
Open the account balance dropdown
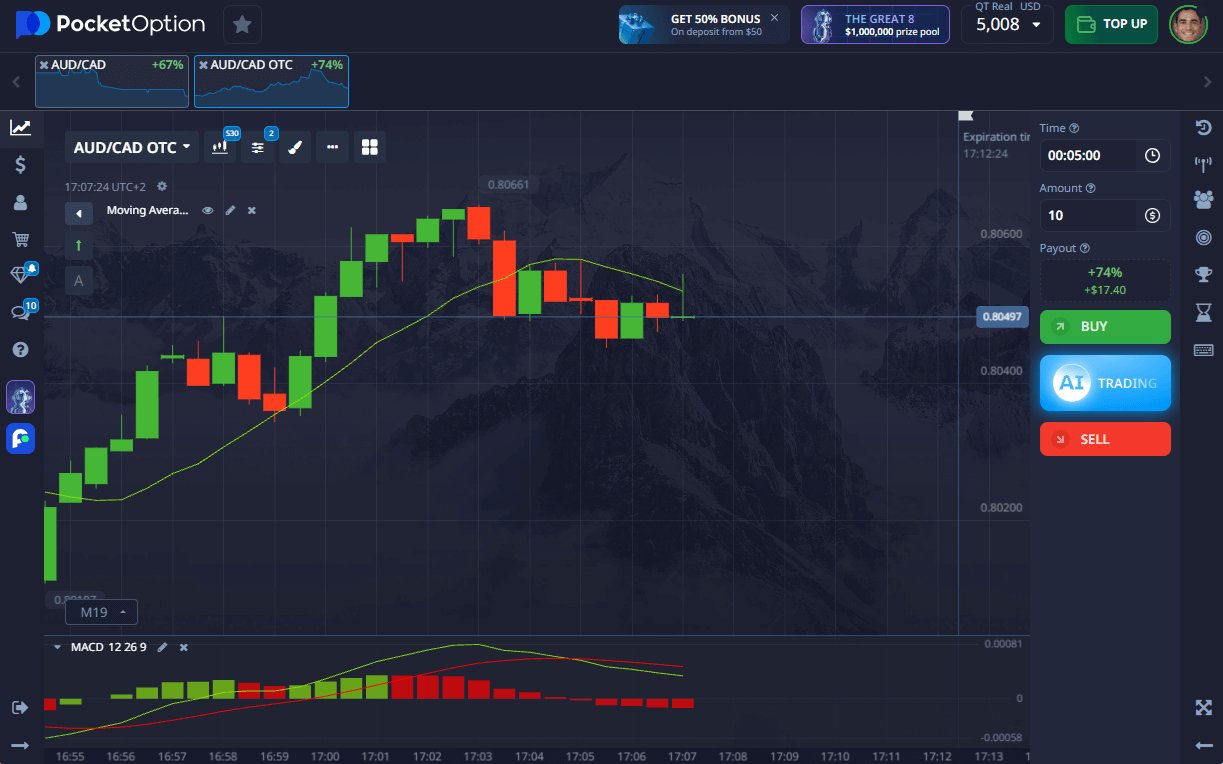[x=1007, y=24]
